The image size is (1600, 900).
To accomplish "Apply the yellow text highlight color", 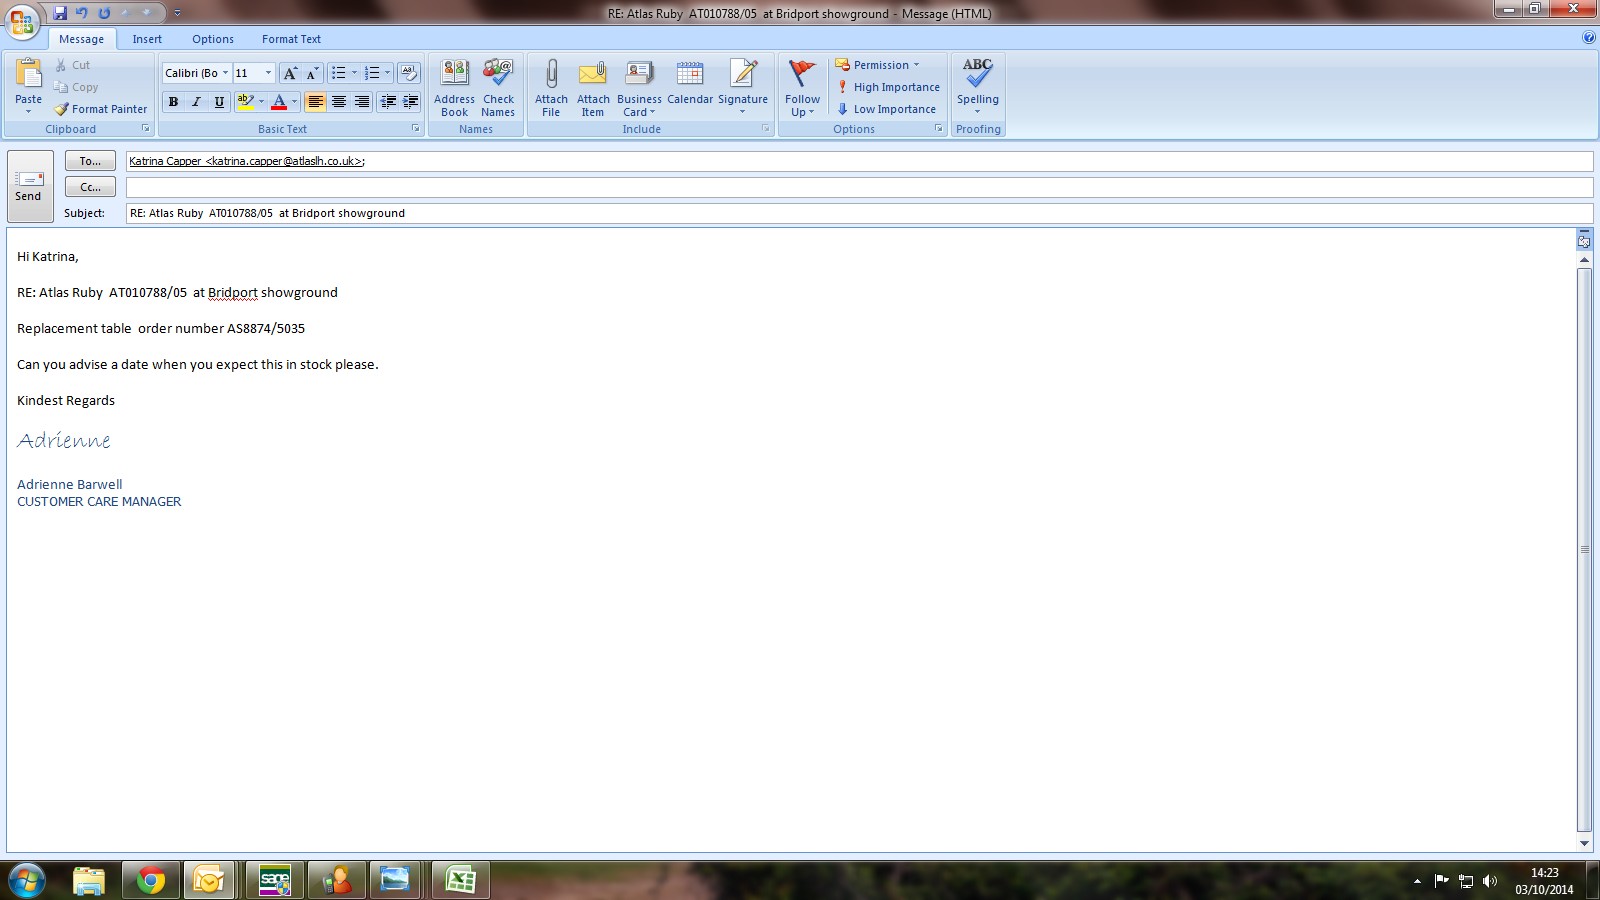I will (x=245, y=101).
